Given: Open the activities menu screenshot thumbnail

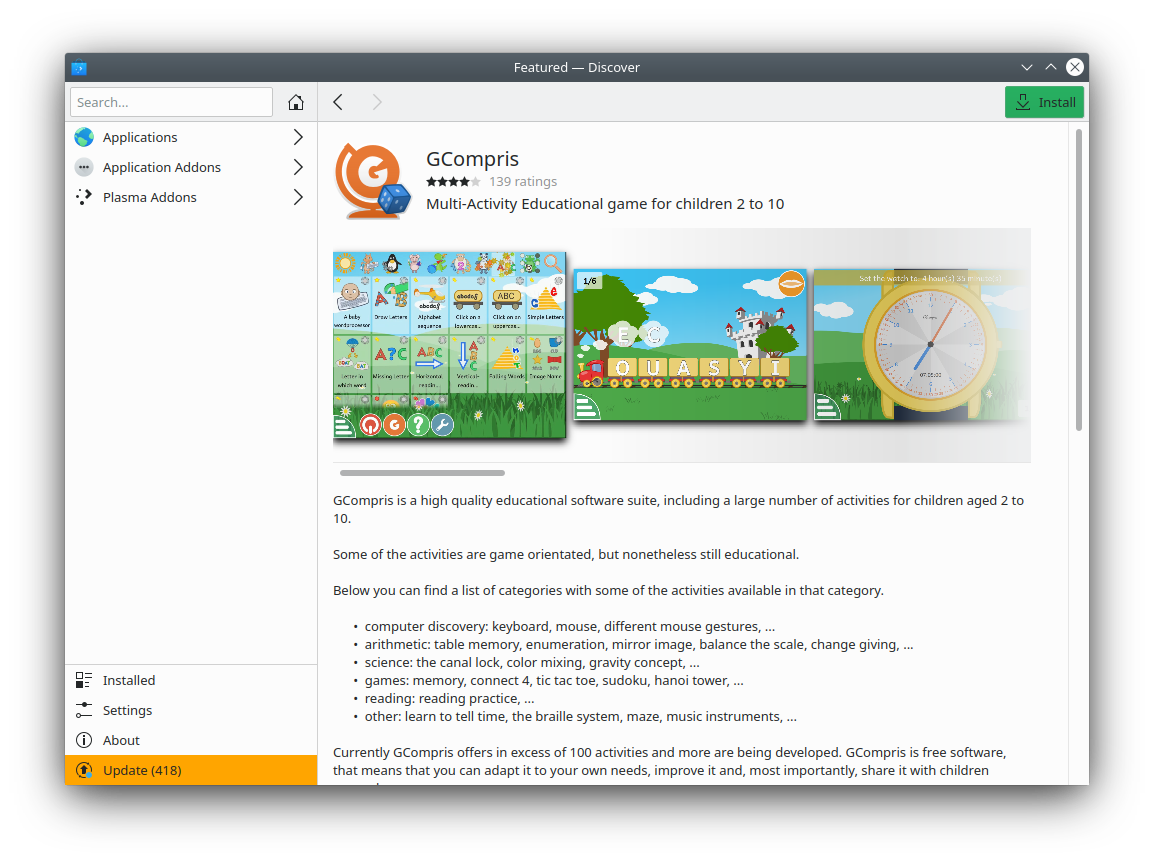Looking at the screenshot, I should coord(450,345).
